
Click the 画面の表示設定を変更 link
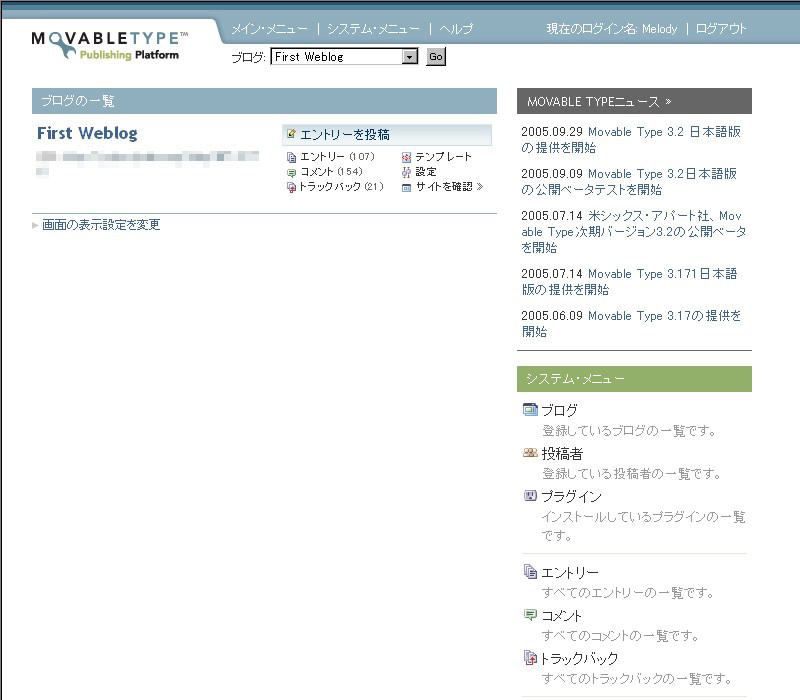click(x=101, y=224)
